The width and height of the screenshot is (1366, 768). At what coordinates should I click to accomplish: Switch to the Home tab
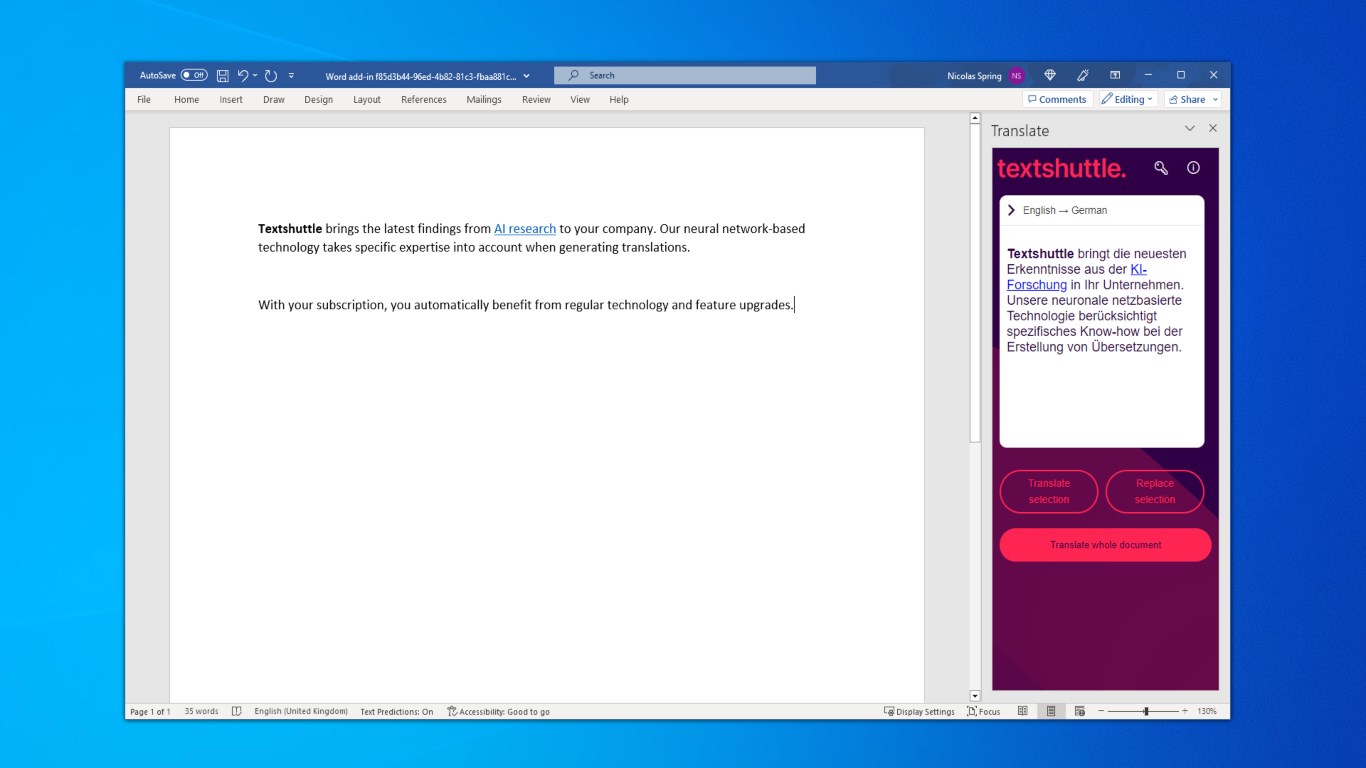tap(186, 99)
